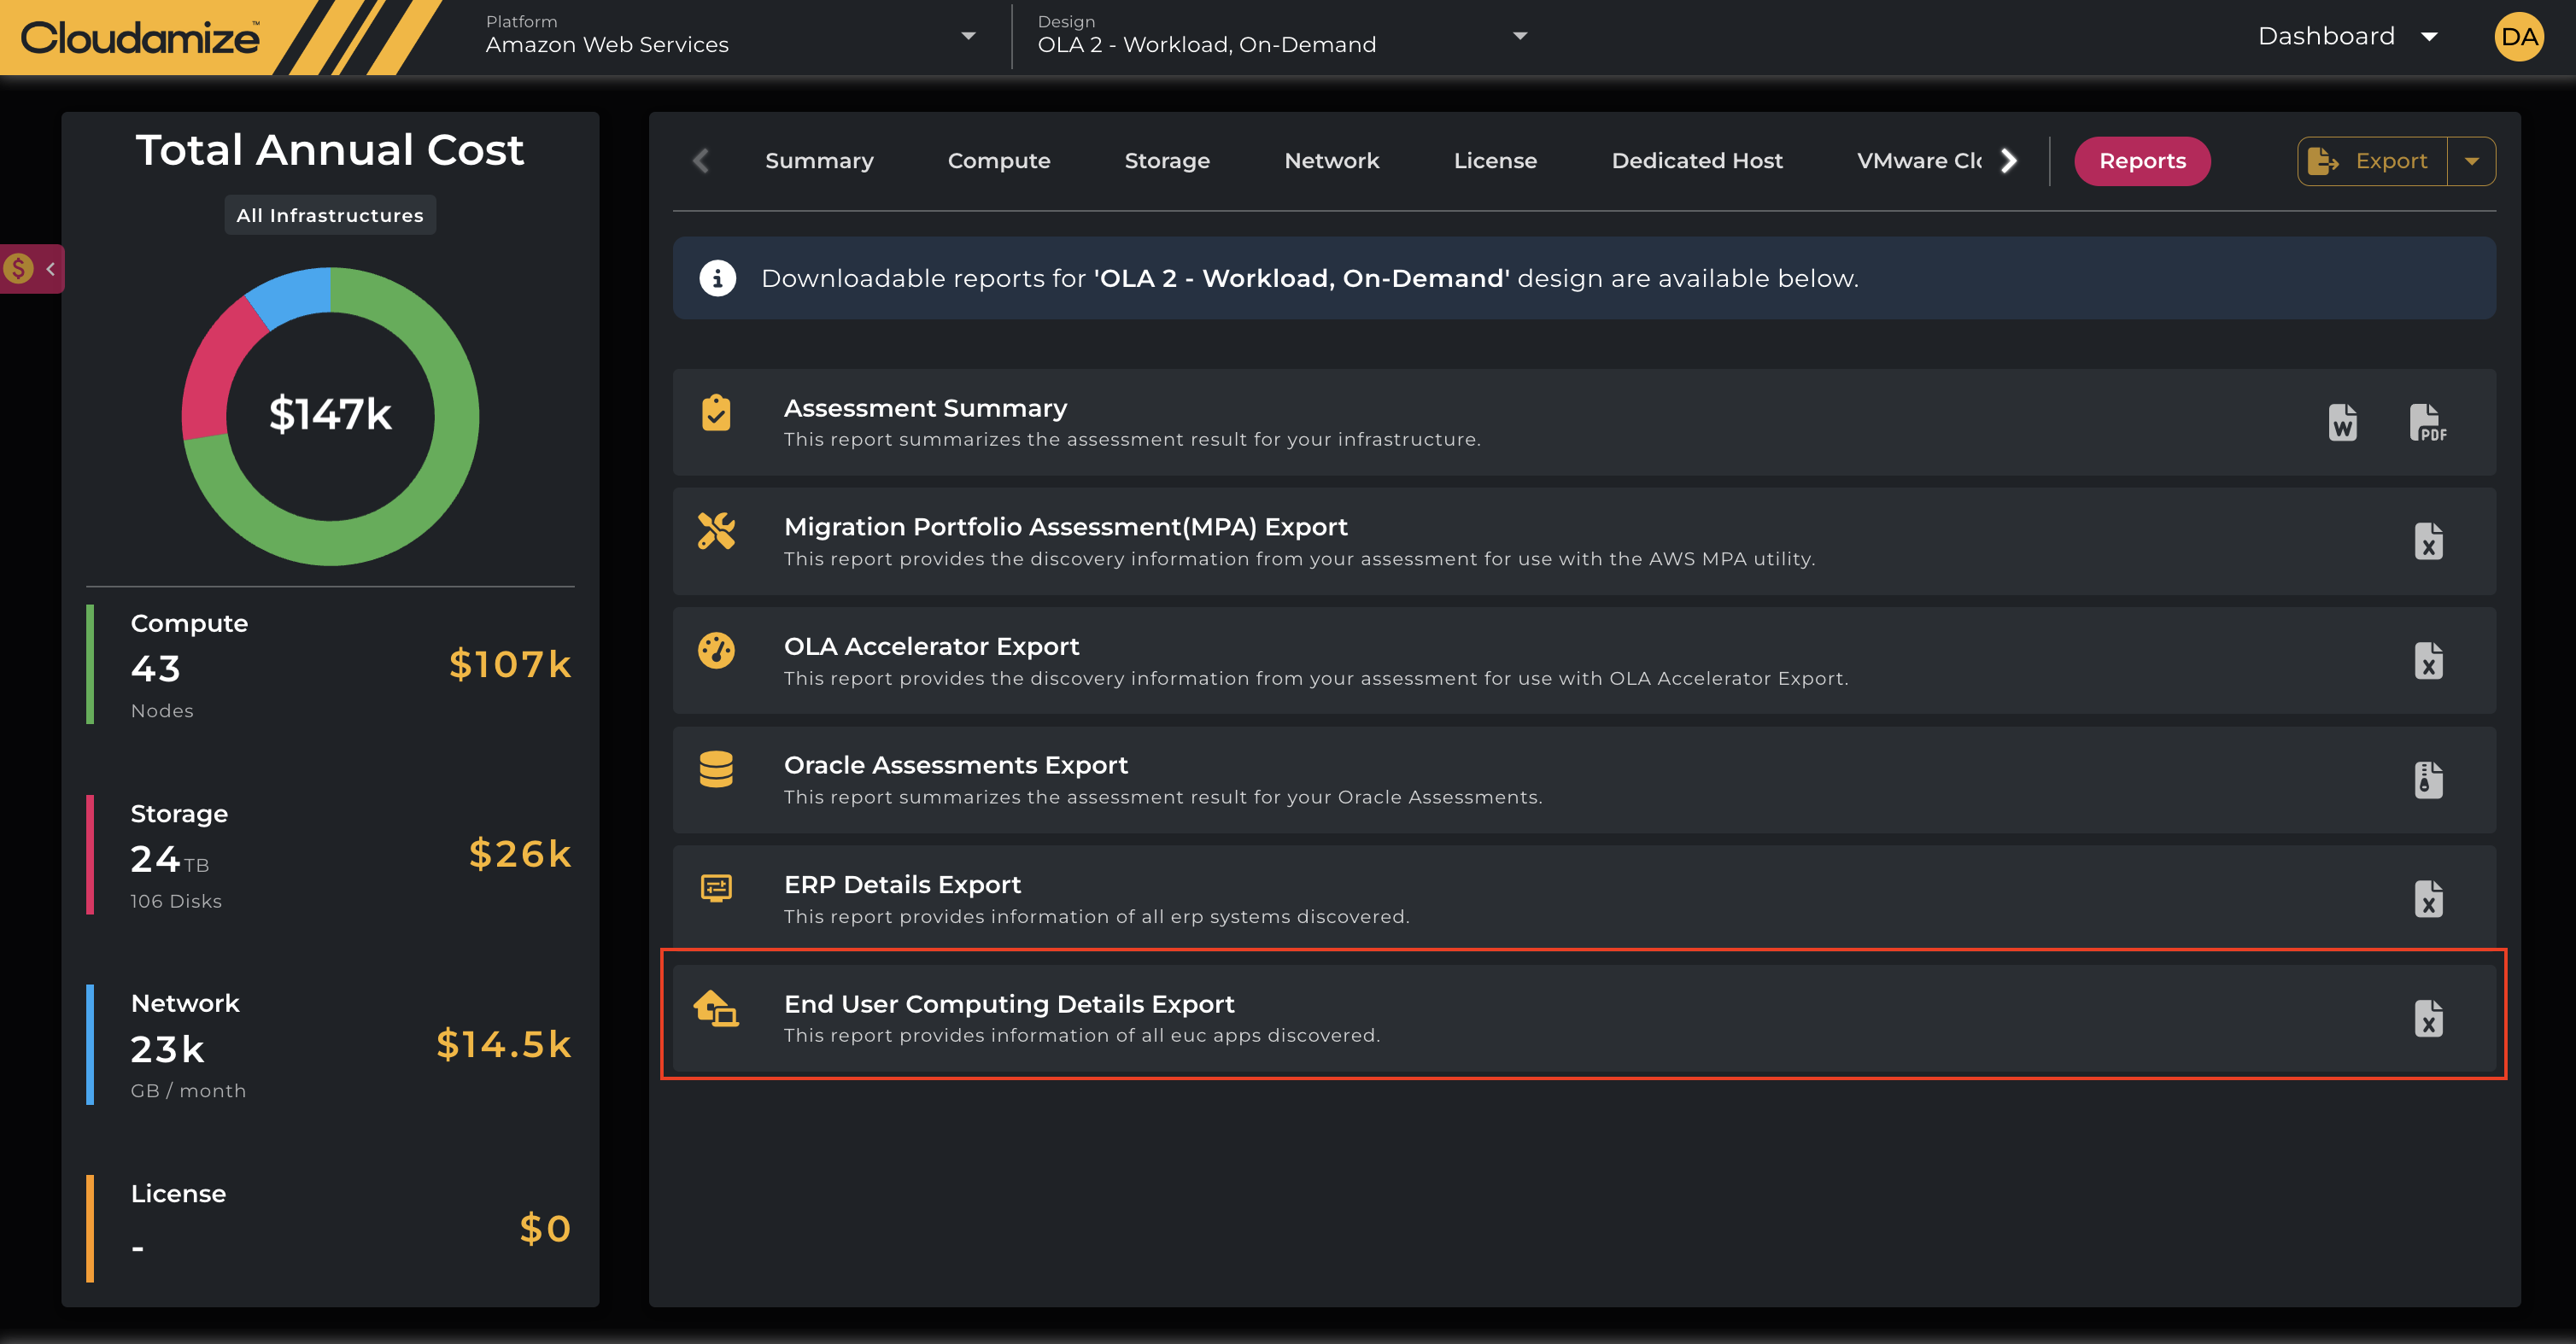
Task: Click the 106 Disks label
Action: coord(176,901)
